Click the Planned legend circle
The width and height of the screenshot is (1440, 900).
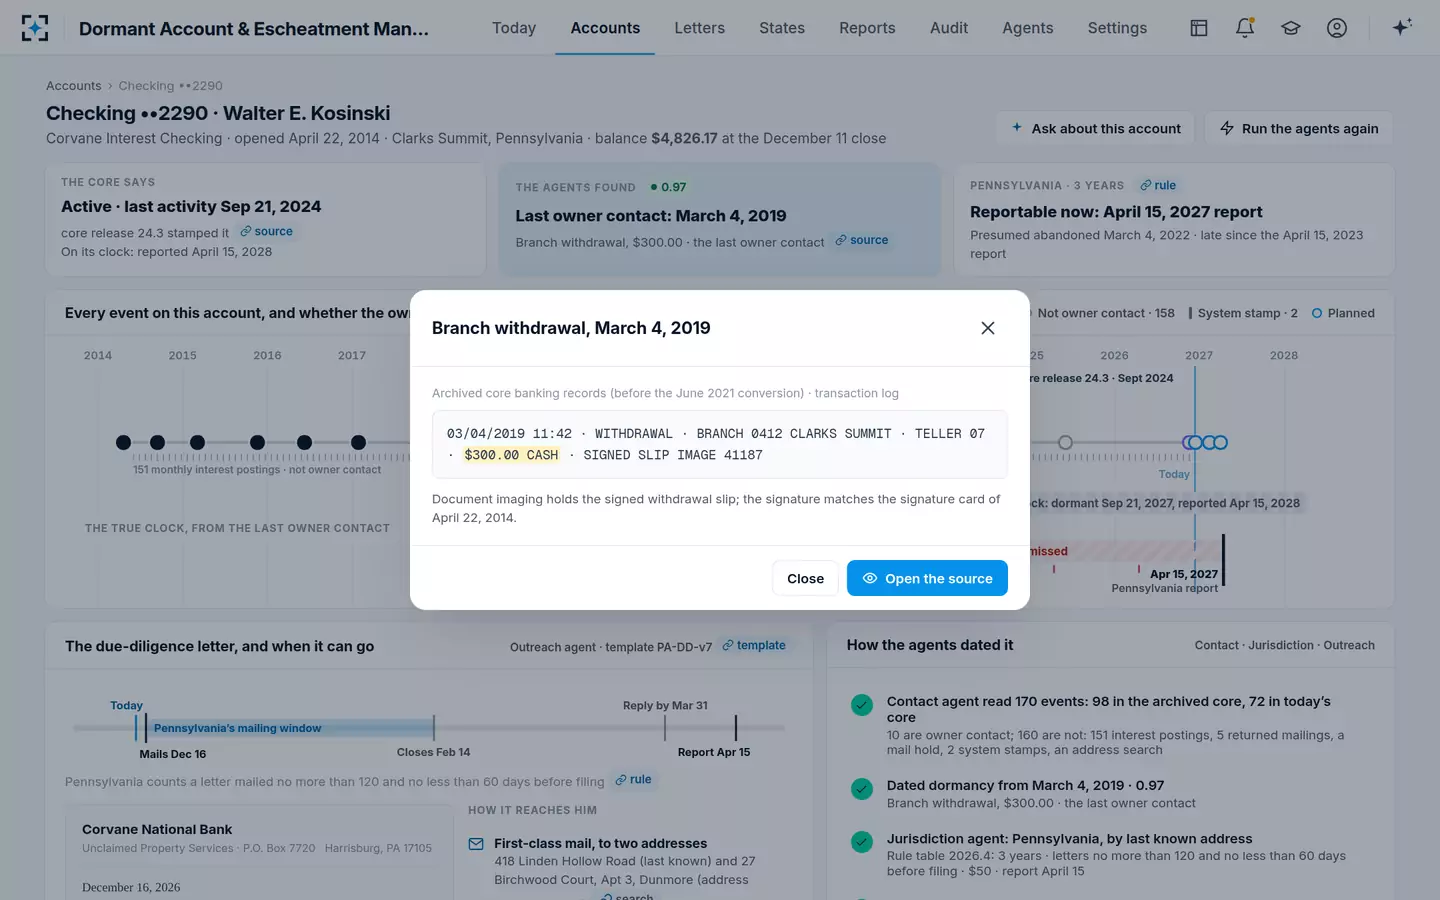click(x=1317, y=313)
